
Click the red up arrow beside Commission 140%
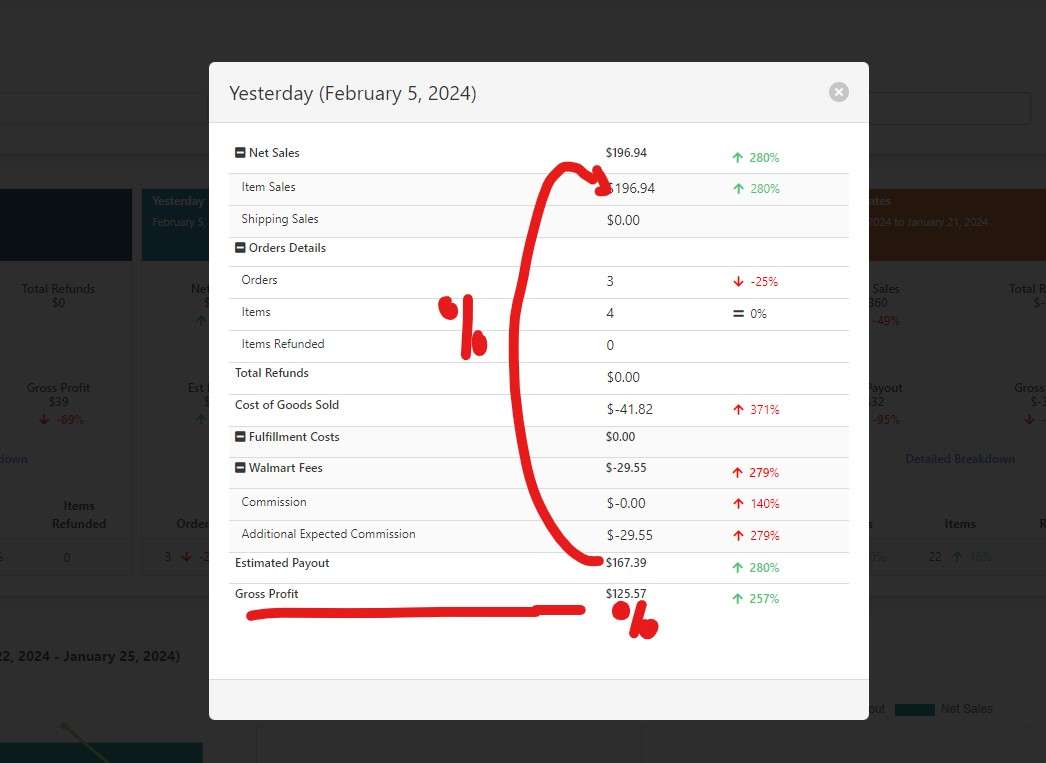[x=737, y=503]
